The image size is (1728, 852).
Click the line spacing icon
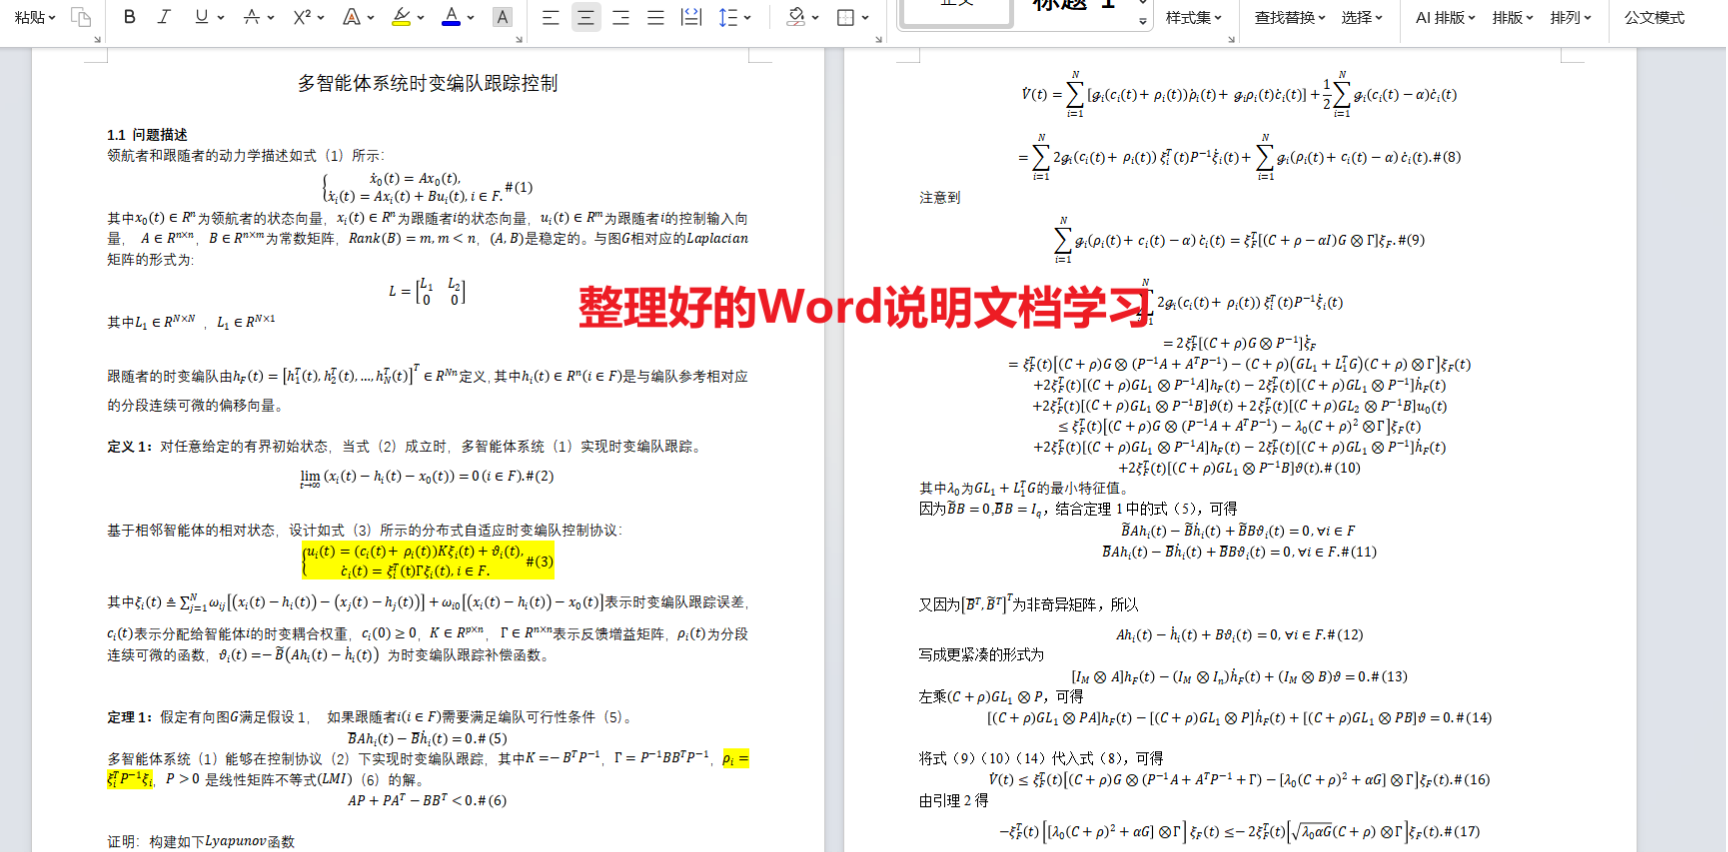click(728, 17)
